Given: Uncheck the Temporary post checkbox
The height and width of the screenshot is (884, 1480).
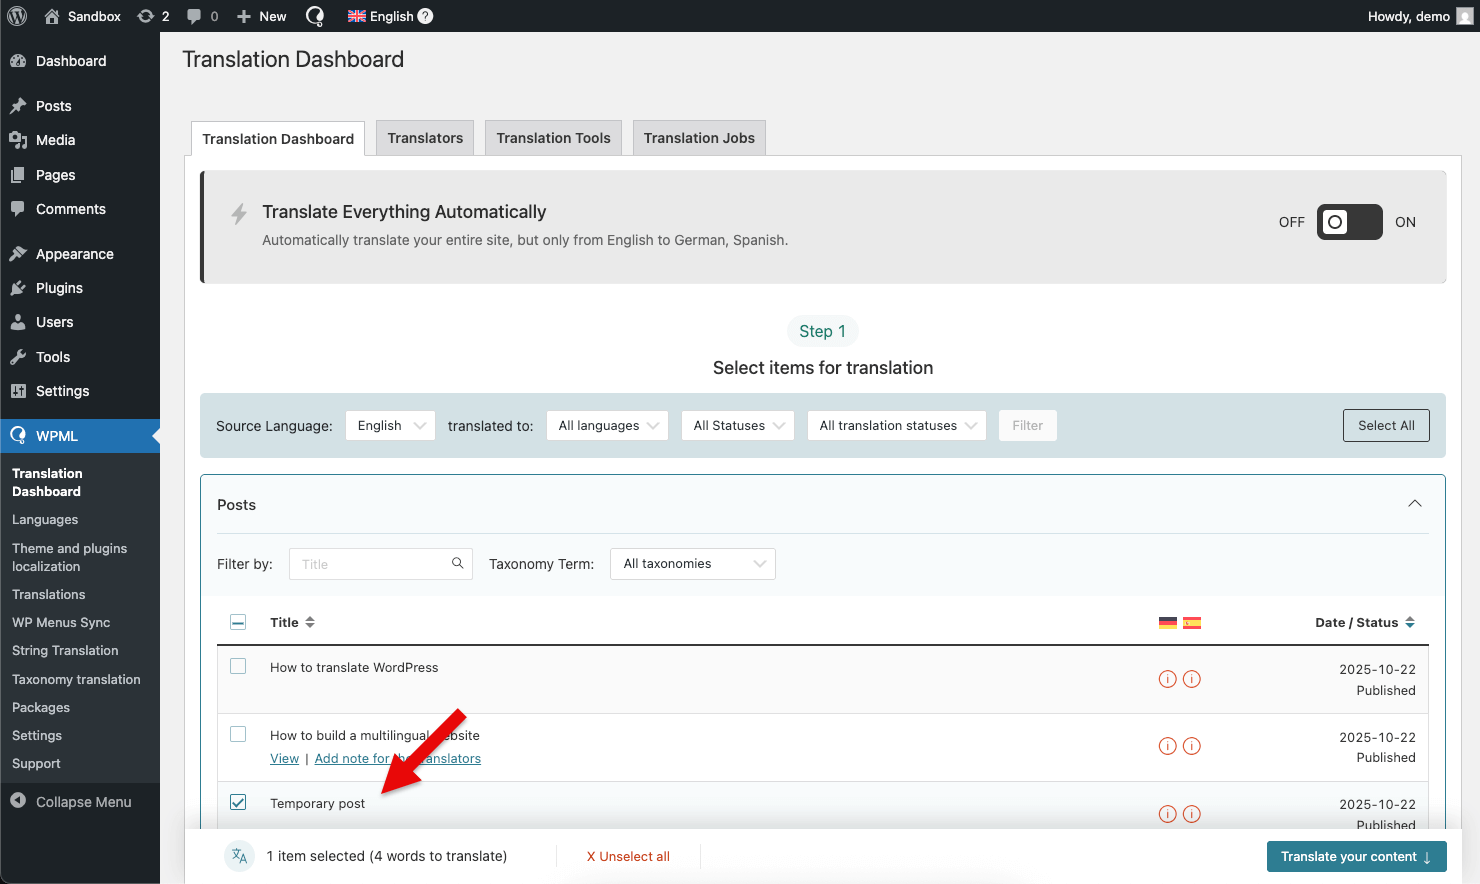Looking at the screenshot, I should point(238,802).
